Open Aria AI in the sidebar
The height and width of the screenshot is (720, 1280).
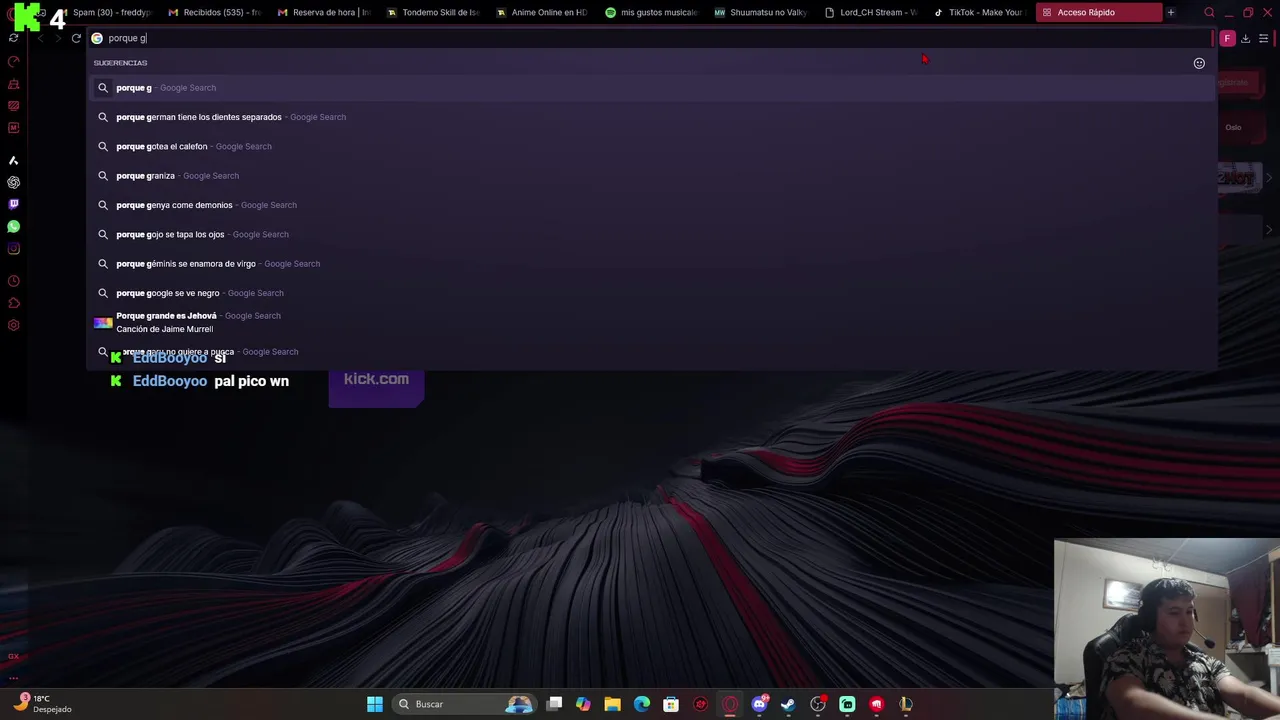click(13, 160)
